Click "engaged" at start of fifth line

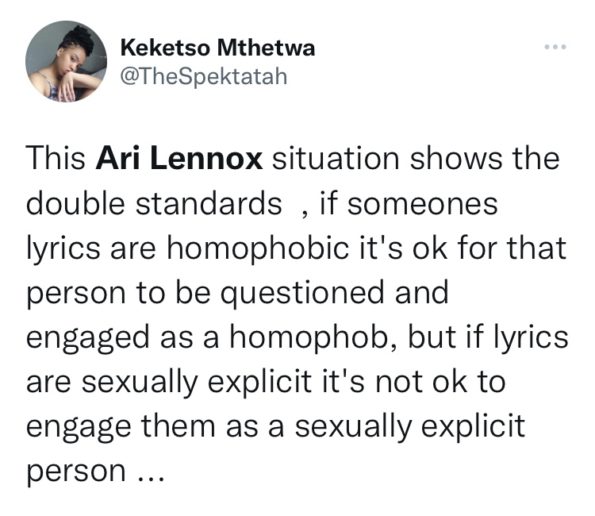(88, 338)
